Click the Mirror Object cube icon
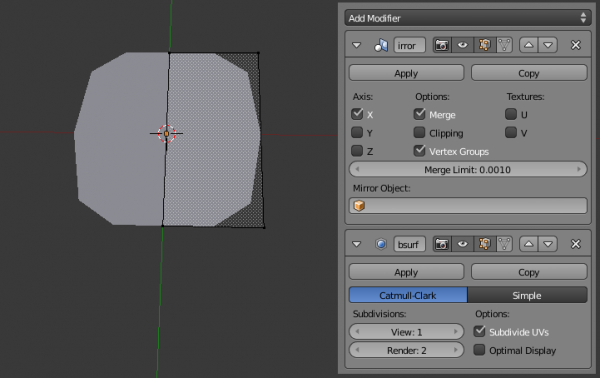The width and height of the screenshot is (600, 378). click(359, 205)
